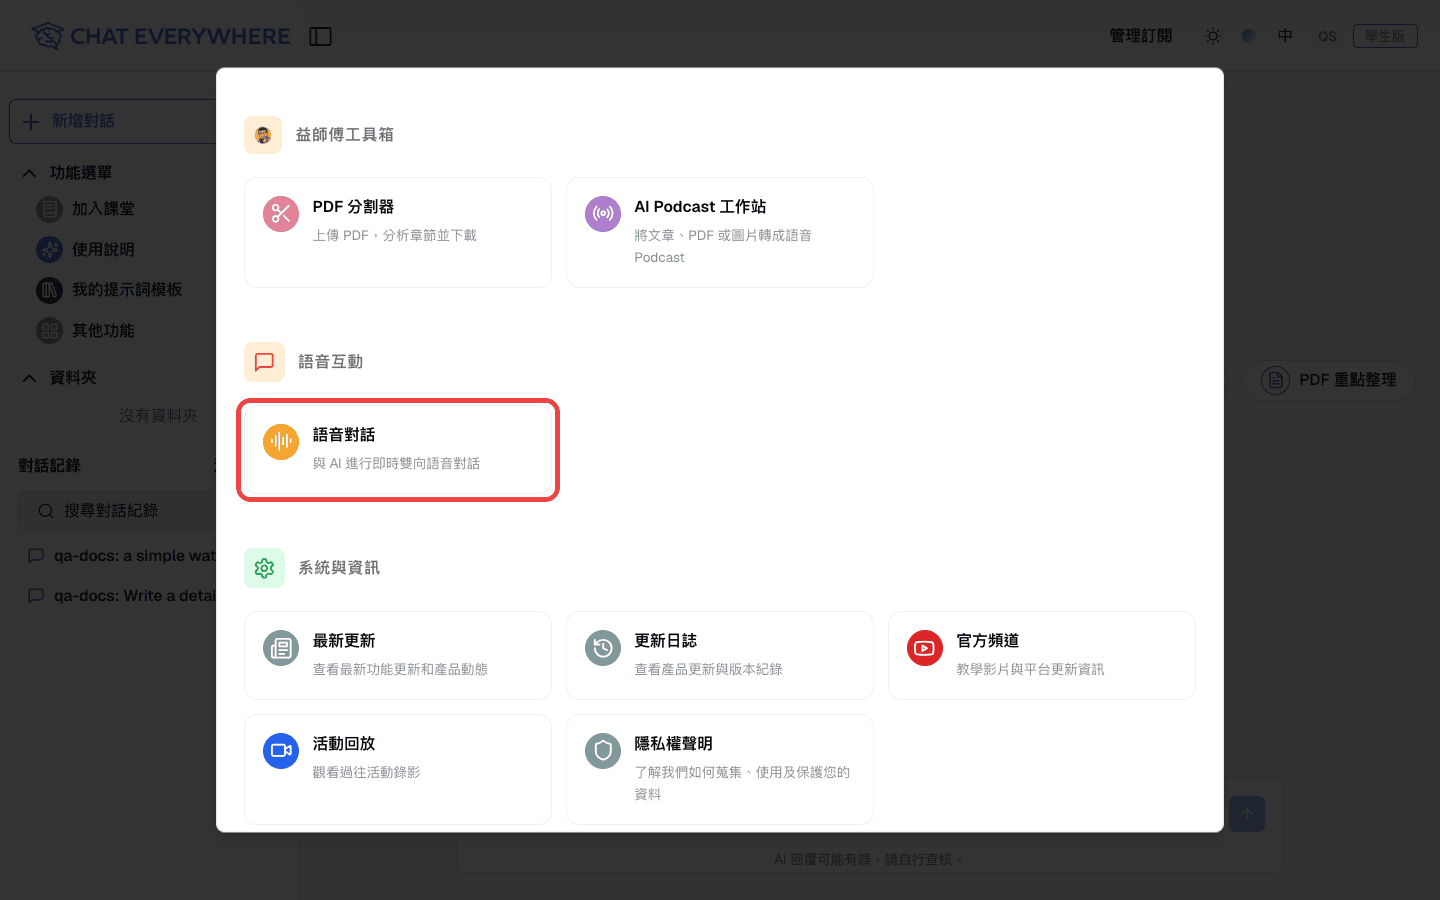The image size is (1440, 900).
Task: Open the 更新日誌 changelog card
Action: (720, 655)
